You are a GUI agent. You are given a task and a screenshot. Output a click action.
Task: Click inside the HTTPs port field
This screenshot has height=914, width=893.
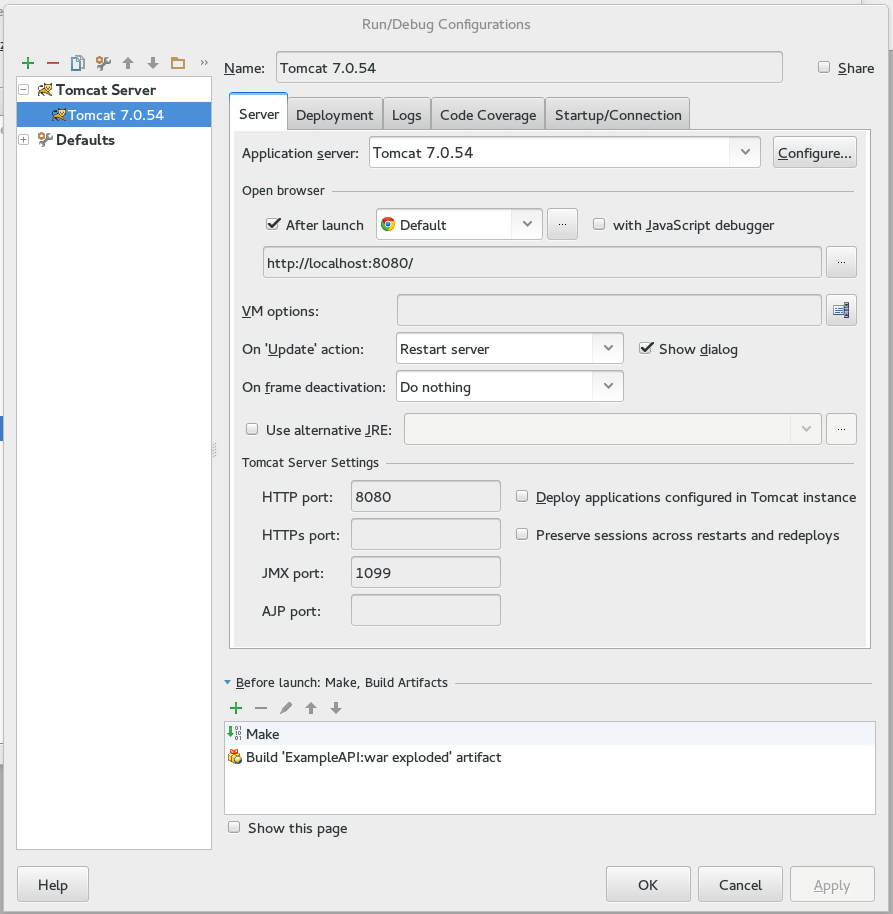point(425,533)
